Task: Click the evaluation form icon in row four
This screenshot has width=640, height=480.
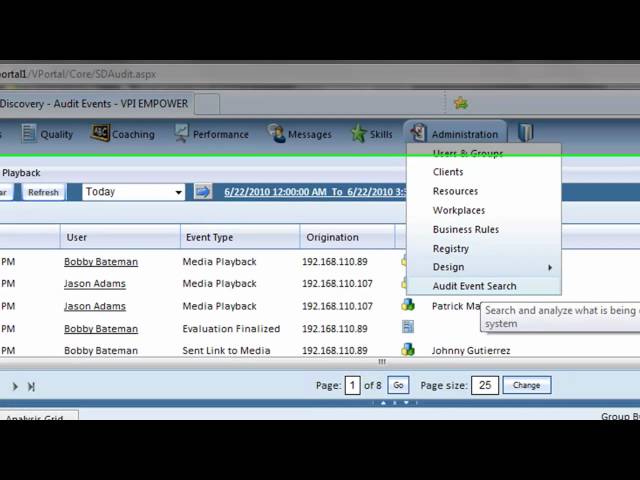Action: 408,327
